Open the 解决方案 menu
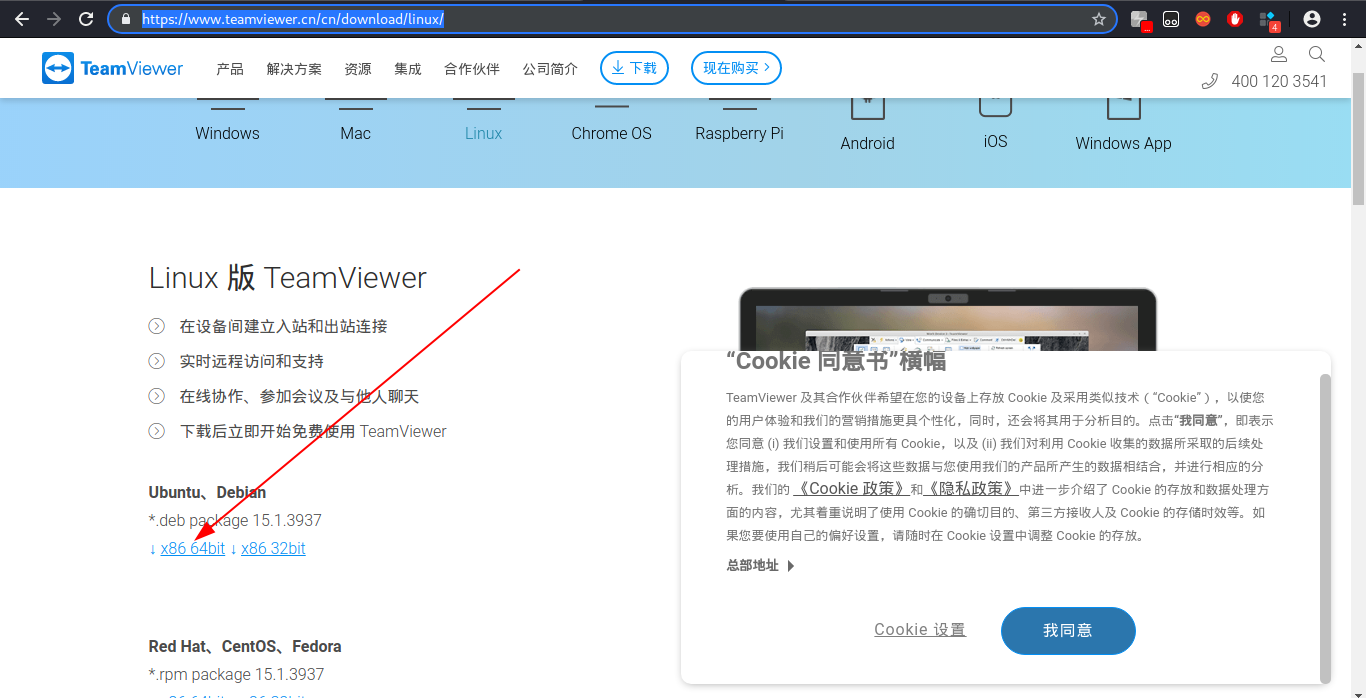The height and width of the screenshot is (698, 1366). click(294, 69)
